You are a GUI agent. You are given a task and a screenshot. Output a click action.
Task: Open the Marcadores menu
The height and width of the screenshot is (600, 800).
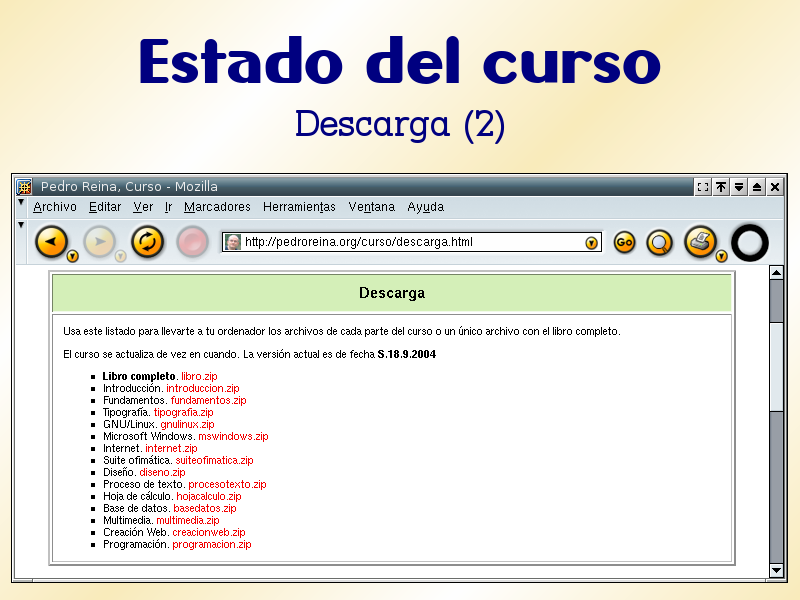[217, 207]
